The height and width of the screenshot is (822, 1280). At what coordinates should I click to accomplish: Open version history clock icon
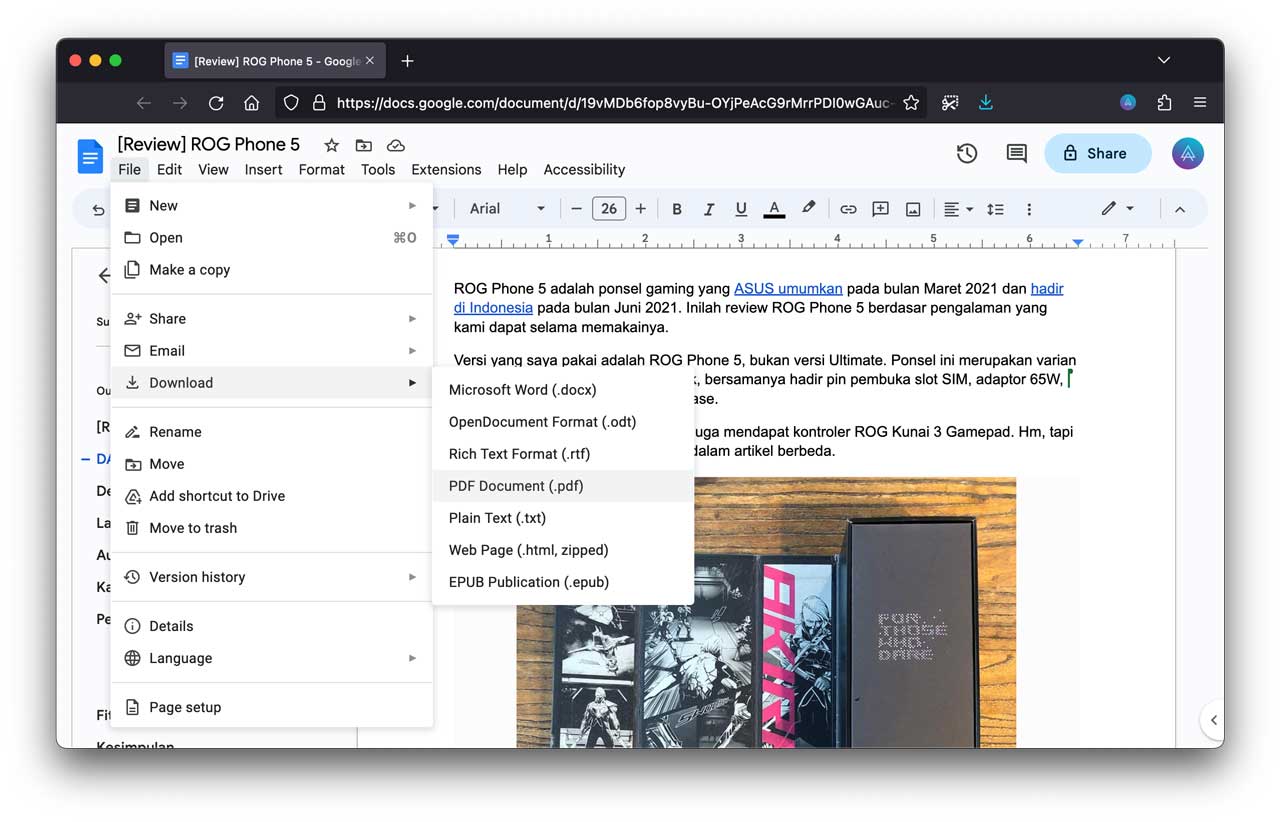967,153
